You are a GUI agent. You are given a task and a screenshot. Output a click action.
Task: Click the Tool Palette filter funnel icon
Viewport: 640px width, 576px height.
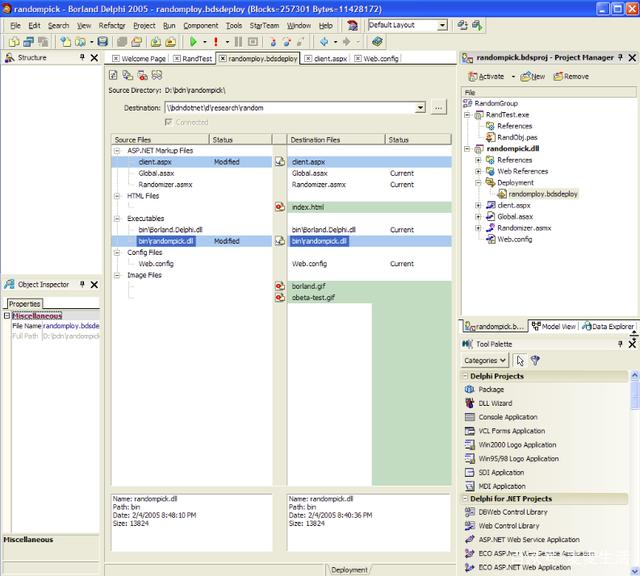click(x=535, y=360)
